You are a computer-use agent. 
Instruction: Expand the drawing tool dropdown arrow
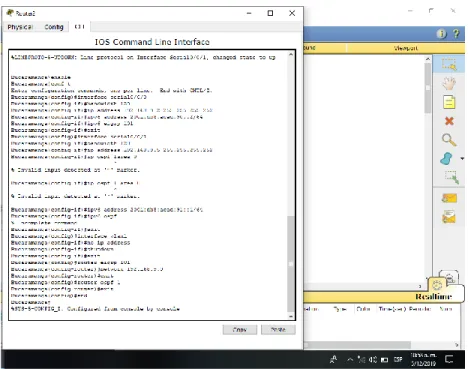[462, 159]
